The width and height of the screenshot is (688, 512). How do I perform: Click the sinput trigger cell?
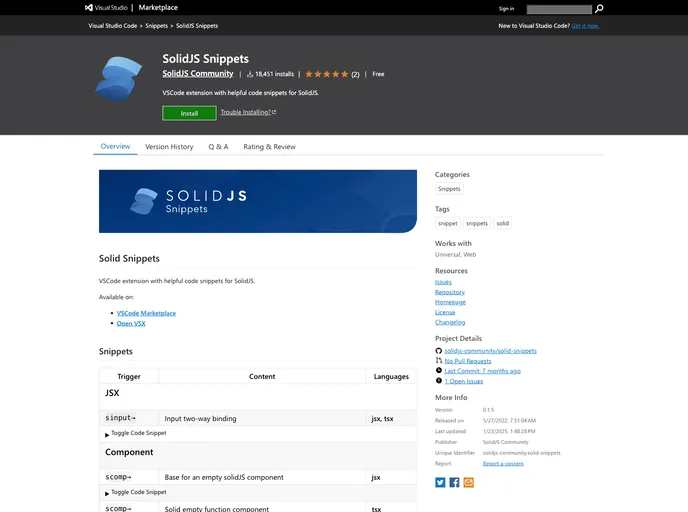click(129, 418)
